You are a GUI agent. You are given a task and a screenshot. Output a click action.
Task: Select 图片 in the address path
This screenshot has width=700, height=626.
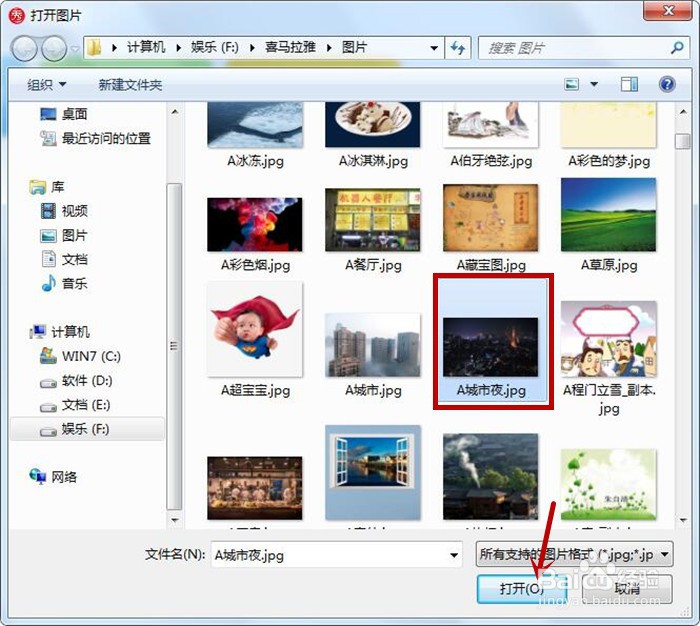tap(354, 47)
